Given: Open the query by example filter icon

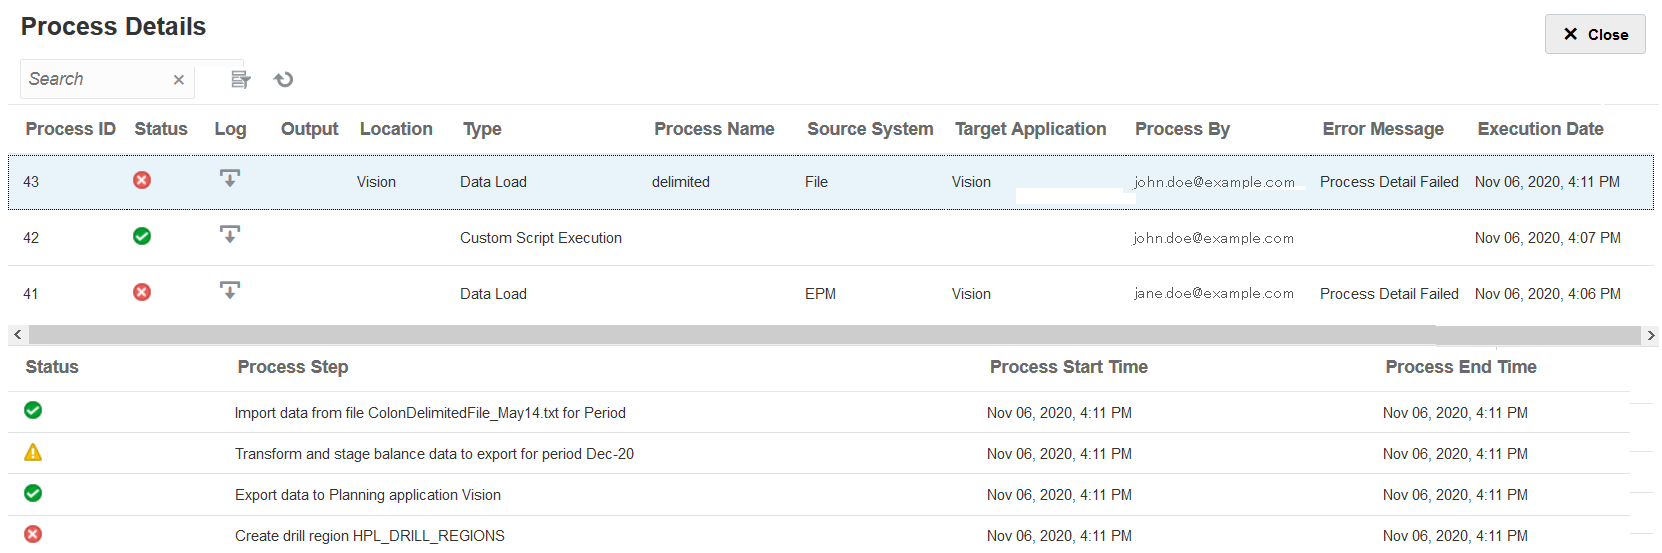Looking at the screenshot, I should (240, 80).
